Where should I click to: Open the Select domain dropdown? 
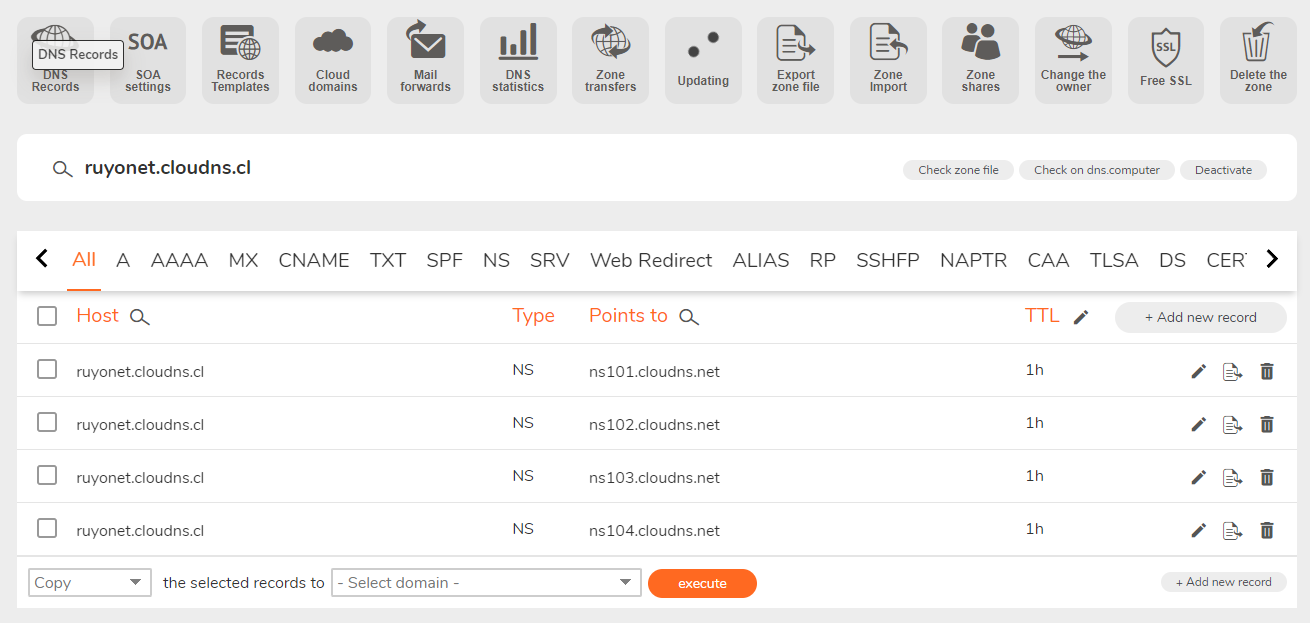tap(486, 582)
